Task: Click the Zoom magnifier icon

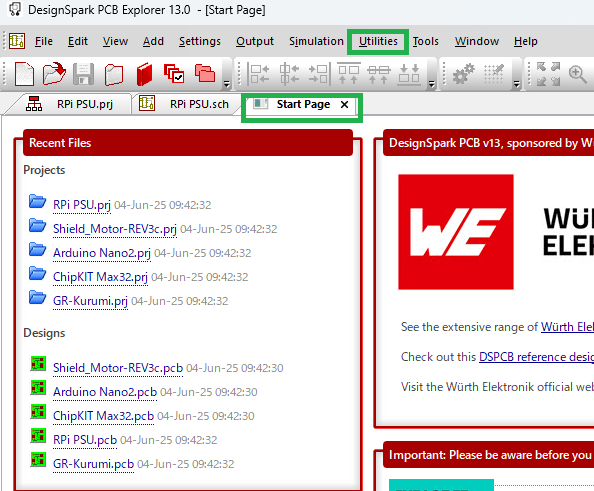Action: pyautogui.click(x=578, y=74)
